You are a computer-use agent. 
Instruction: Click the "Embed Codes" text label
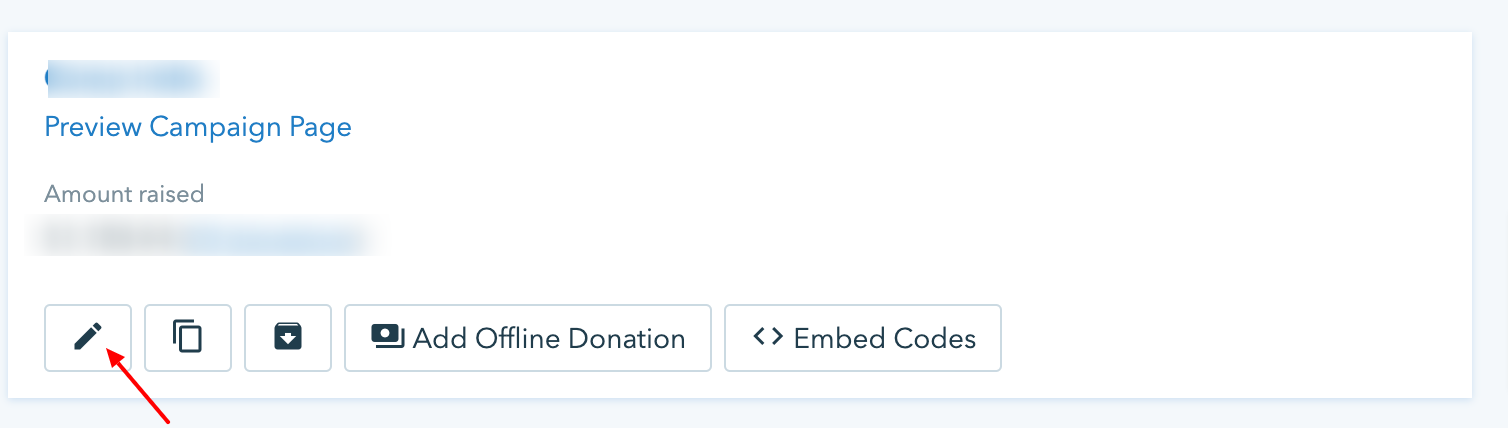pos(884,338)
